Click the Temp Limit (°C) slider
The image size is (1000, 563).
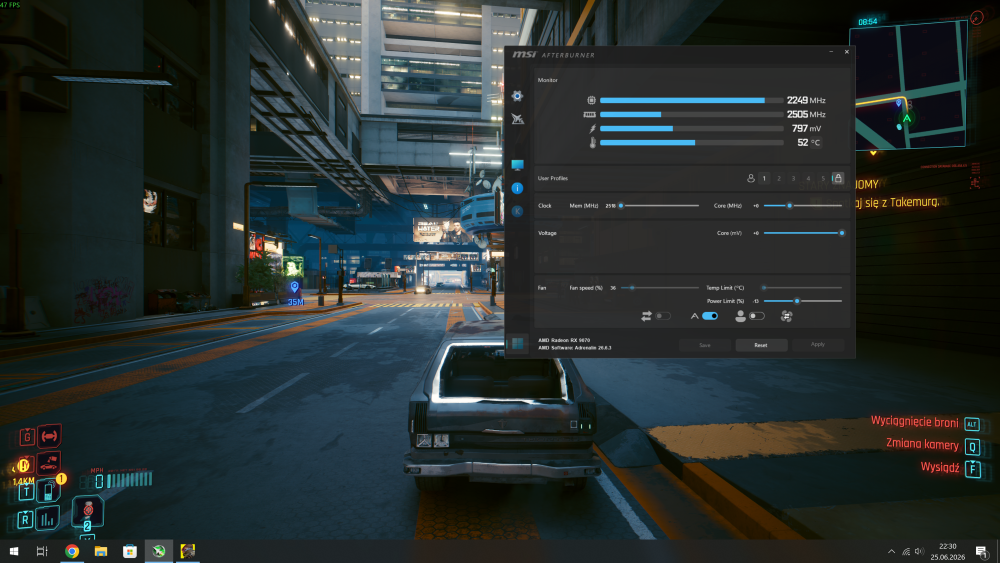(803, 288)
